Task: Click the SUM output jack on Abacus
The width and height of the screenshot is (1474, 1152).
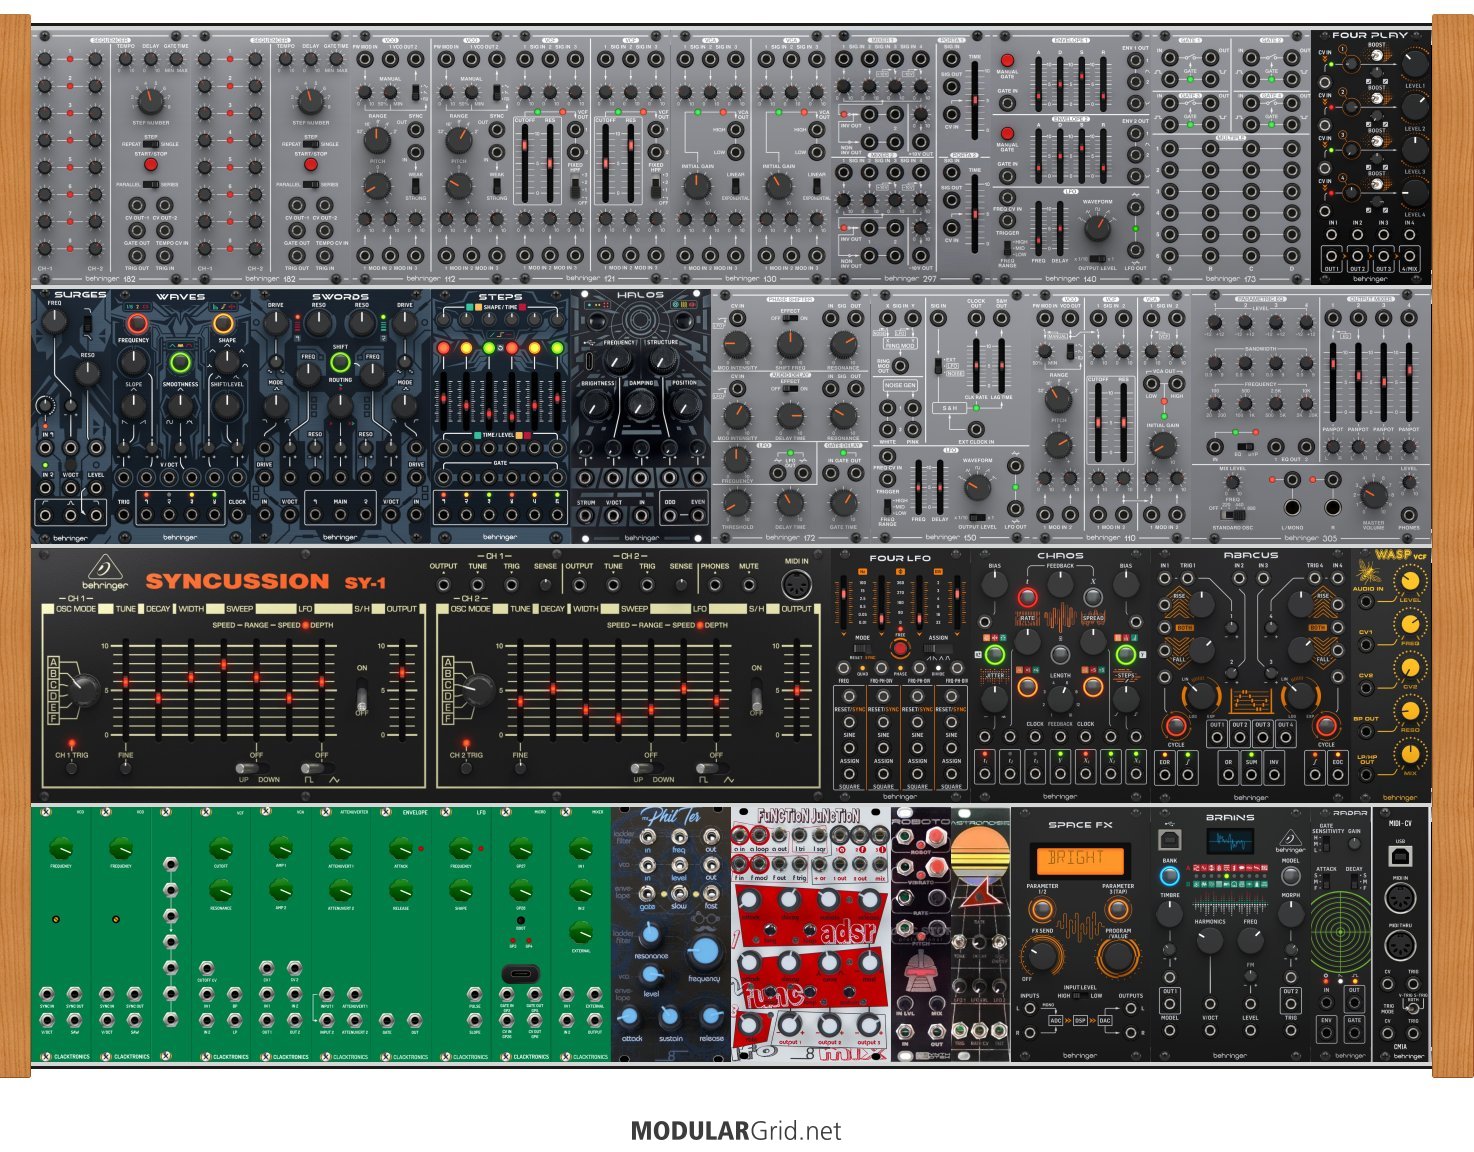Action: tap(1250, 775)
